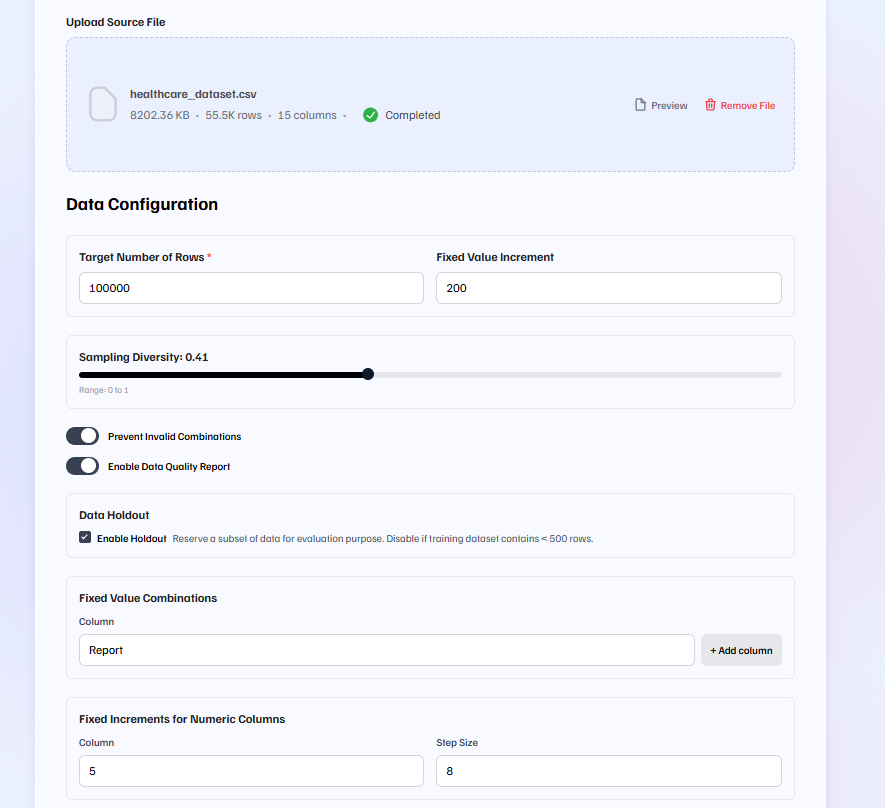Open the Preview link text
The width and height of the screenshot is (885, 808).
669,106
